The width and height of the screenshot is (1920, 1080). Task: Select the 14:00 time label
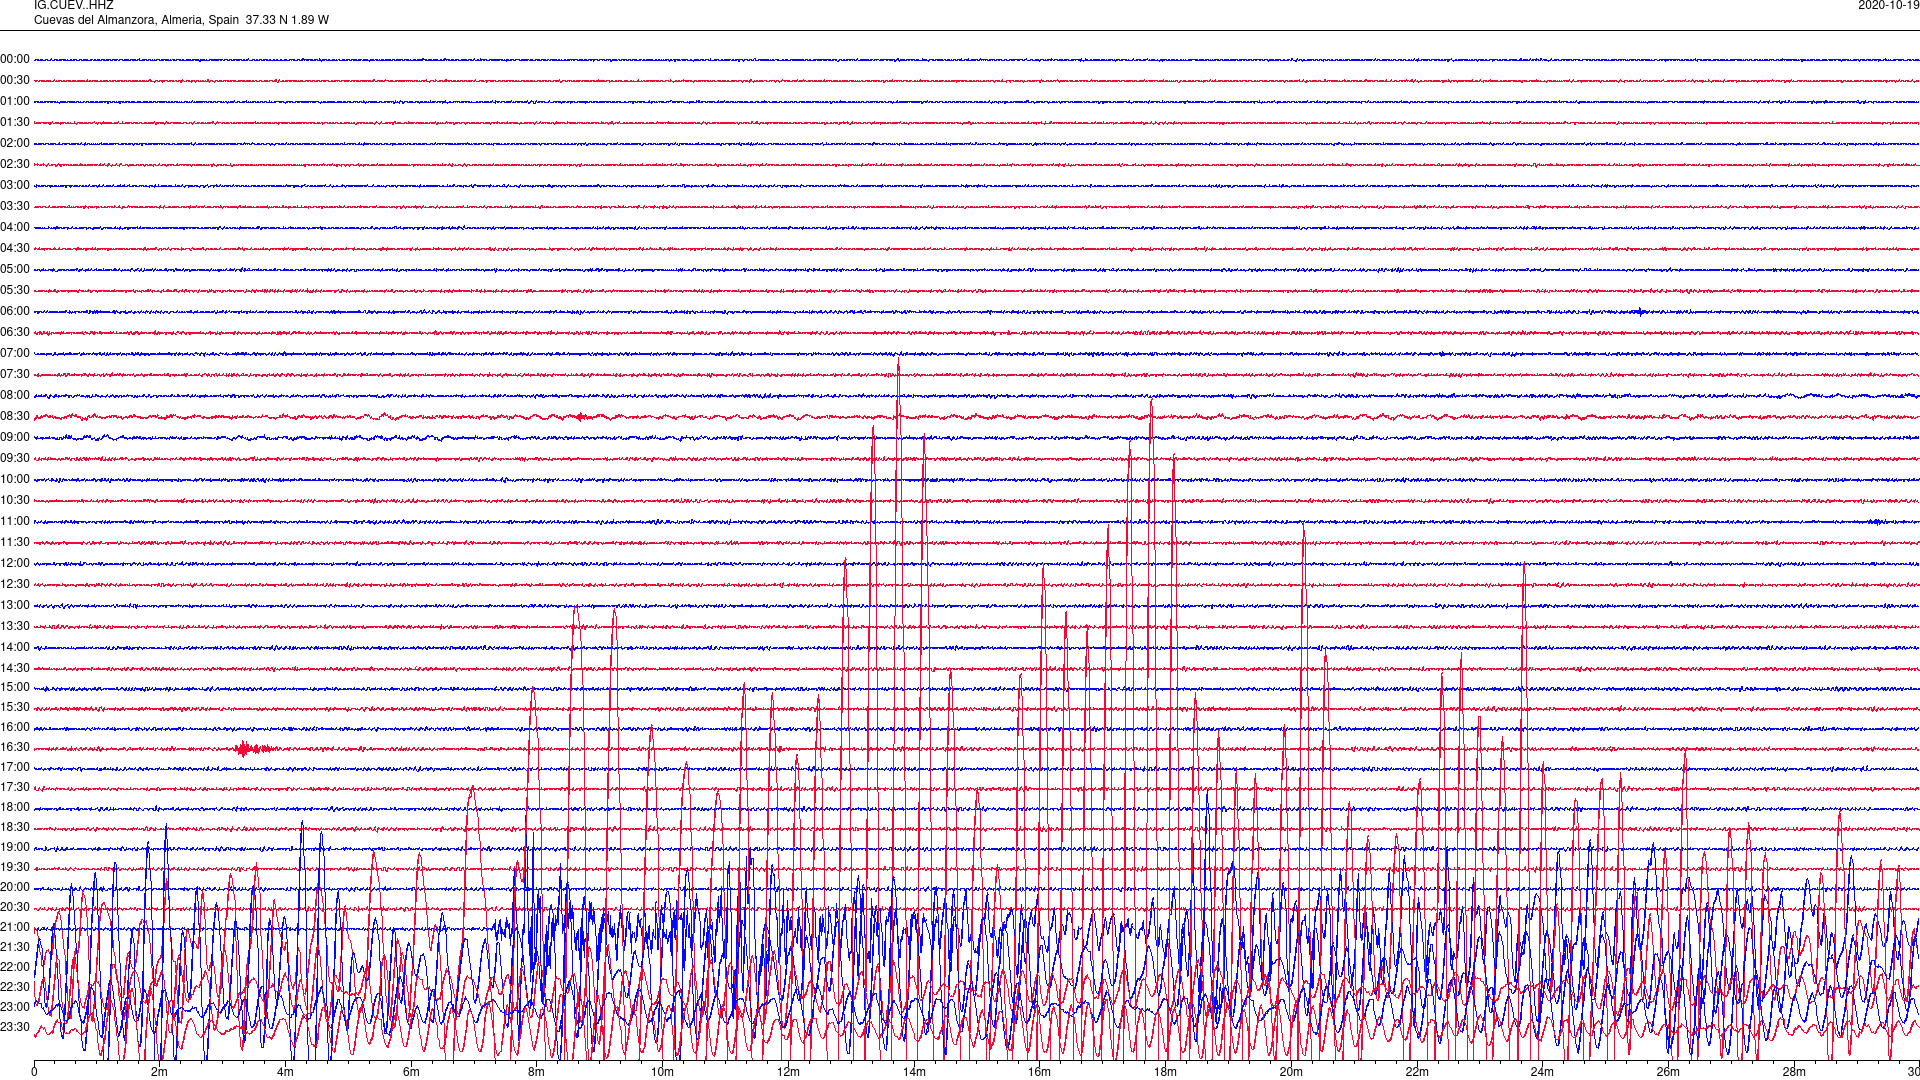pyautogui.click(x=15, y=647)
